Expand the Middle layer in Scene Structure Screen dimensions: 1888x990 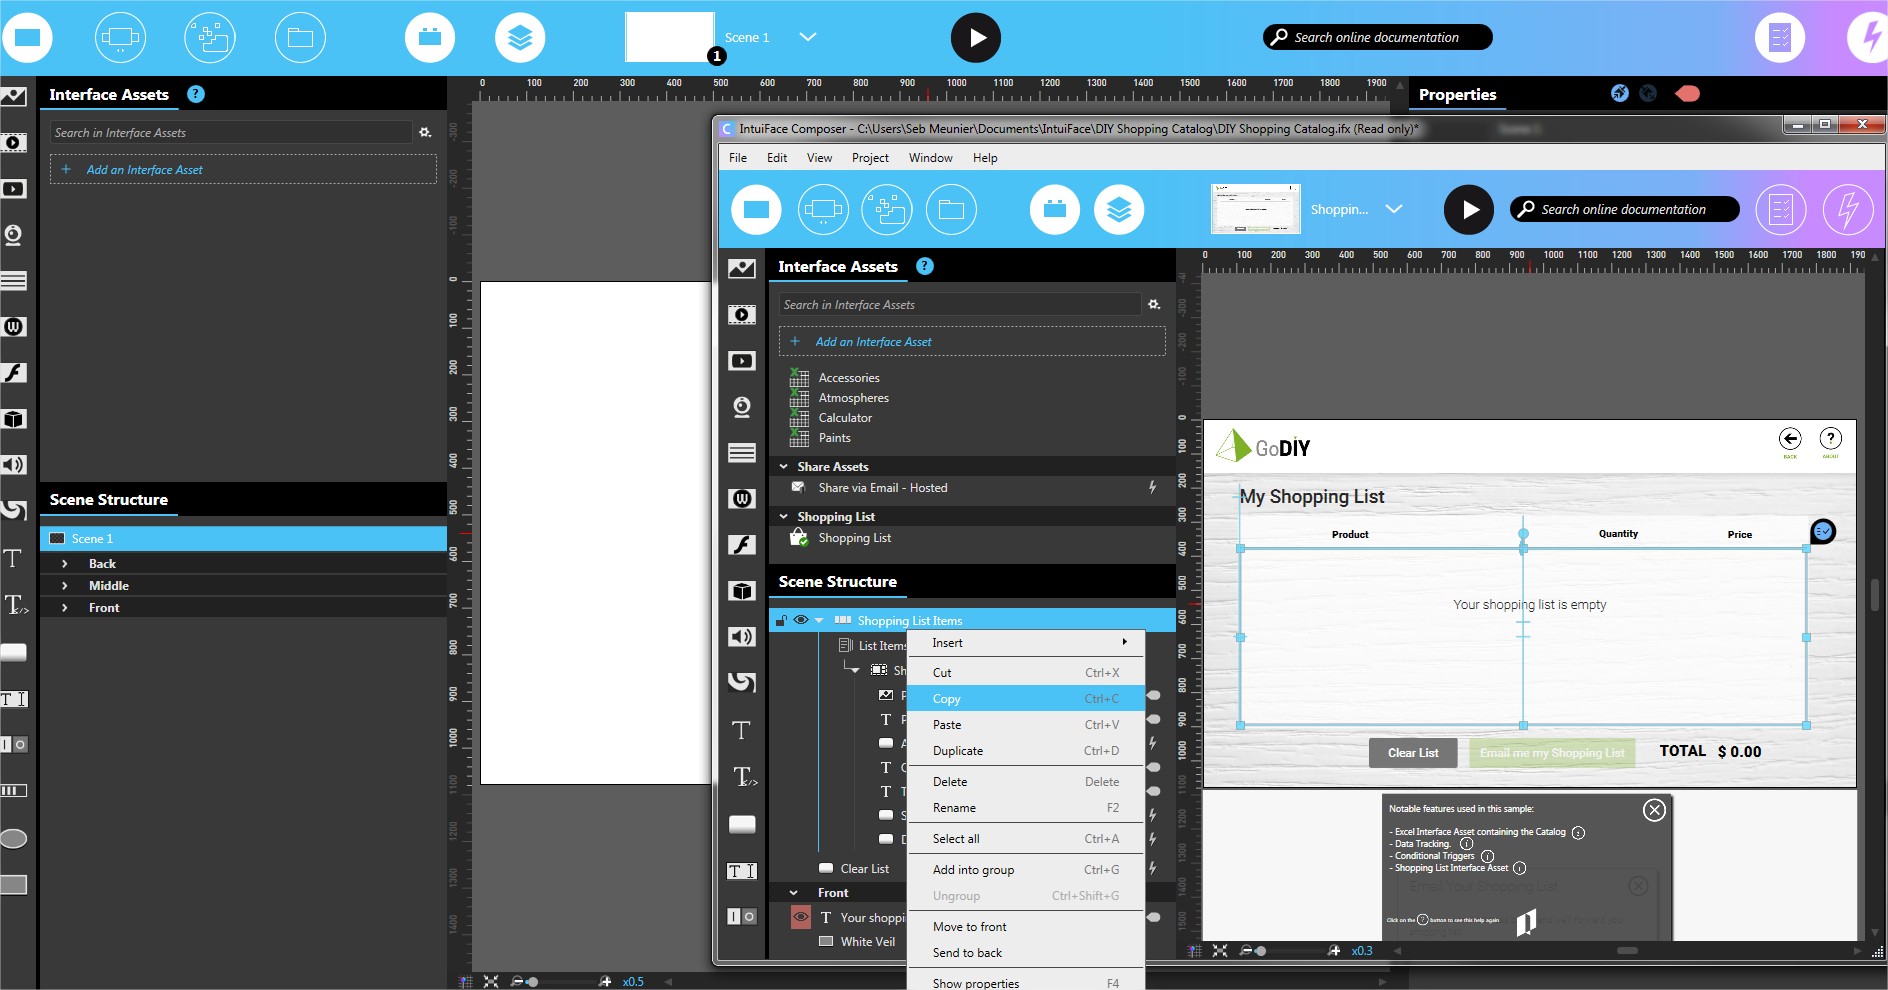(65, 586)
